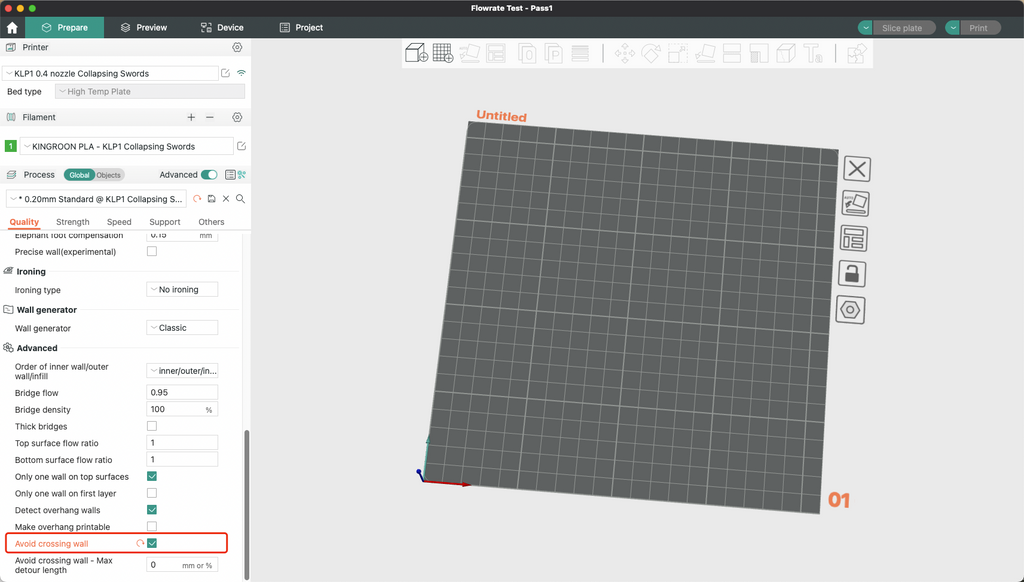The height and width of the screenshot is (582, 1024).
Task: Click the plate lock icon
Action: pos(854,274)
